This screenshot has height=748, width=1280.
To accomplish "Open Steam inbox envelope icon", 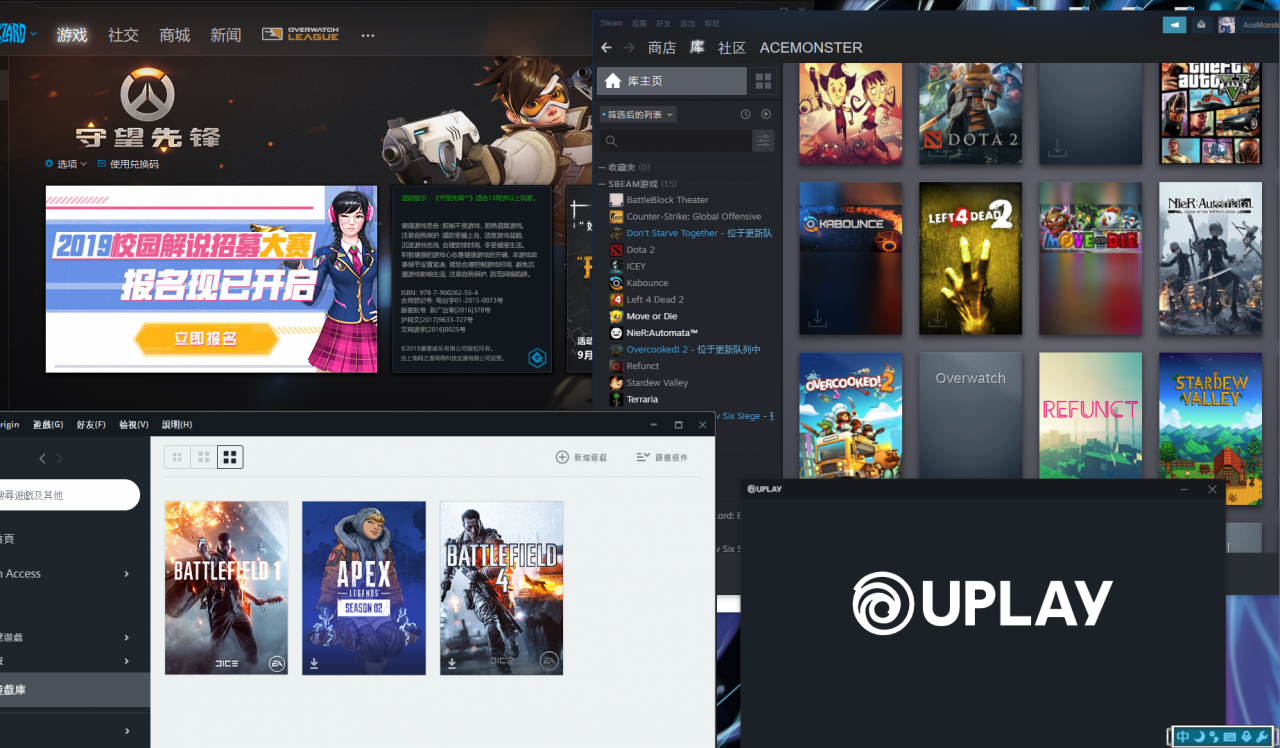I will 1201,25.
